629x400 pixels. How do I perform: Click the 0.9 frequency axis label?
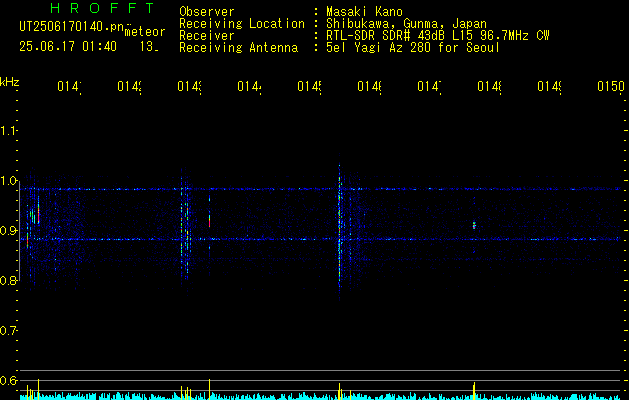8,231
